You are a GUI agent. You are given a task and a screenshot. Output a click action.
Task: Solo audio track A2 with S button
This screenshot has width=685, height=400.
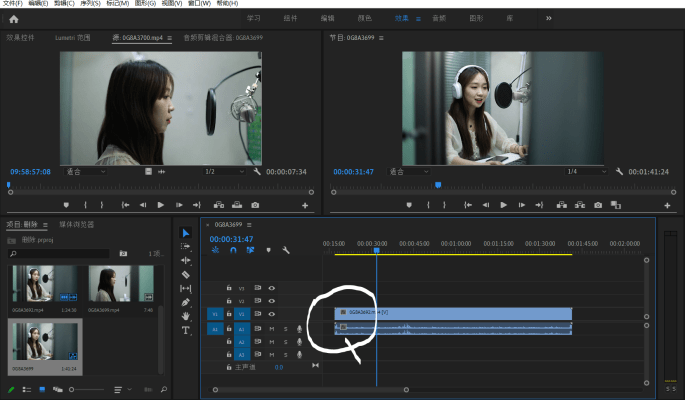point(284,341)
